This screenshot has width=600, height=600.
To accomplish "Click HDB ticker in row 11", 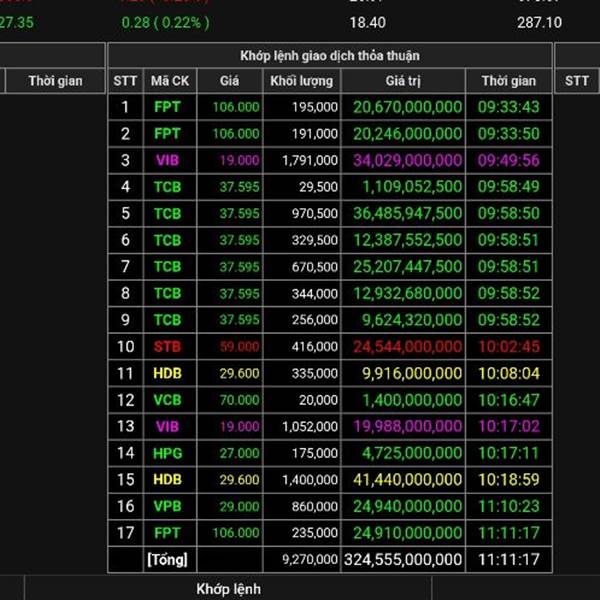I will click(x=167, y=373).
